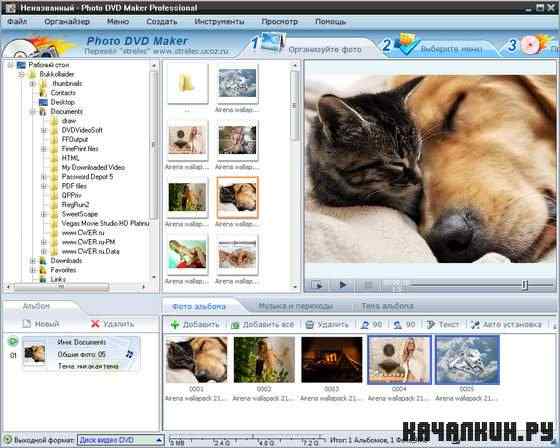Screen dimensions: 560x448
Task: Click Удалить in the photo toolbar
Action: click(327, 324)
